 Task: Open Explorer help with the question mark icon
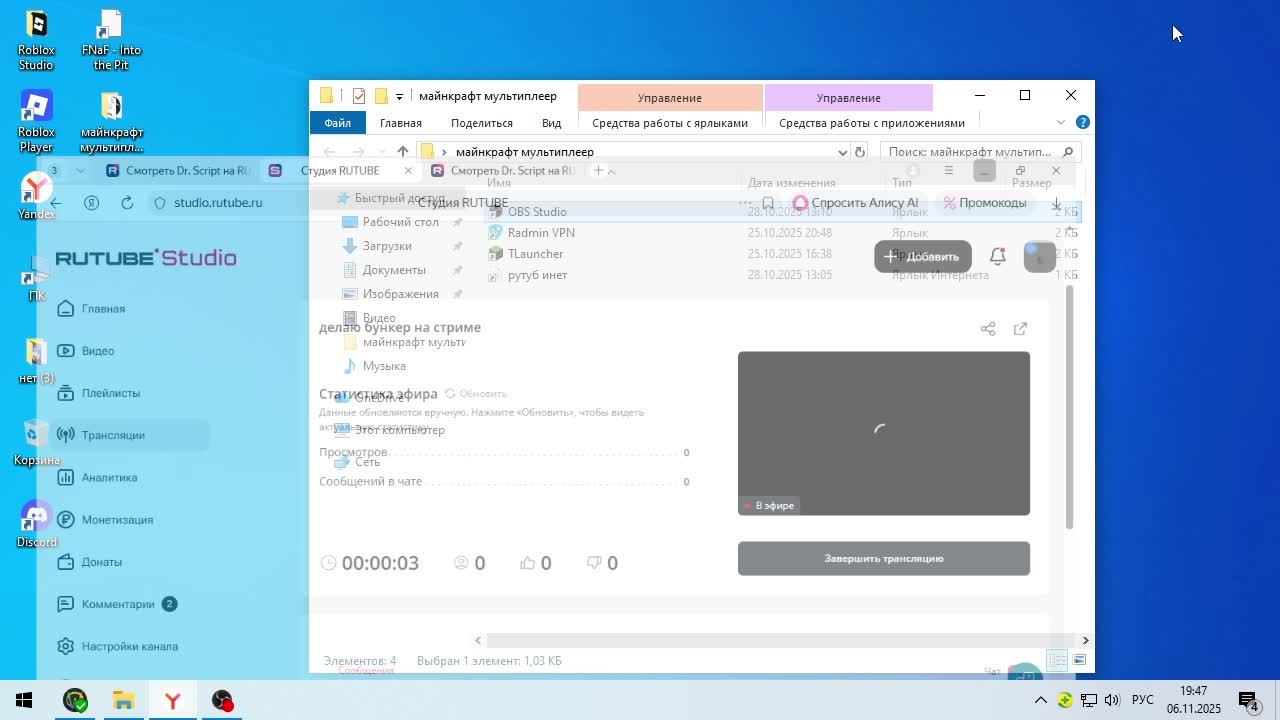click(1082, 122)
